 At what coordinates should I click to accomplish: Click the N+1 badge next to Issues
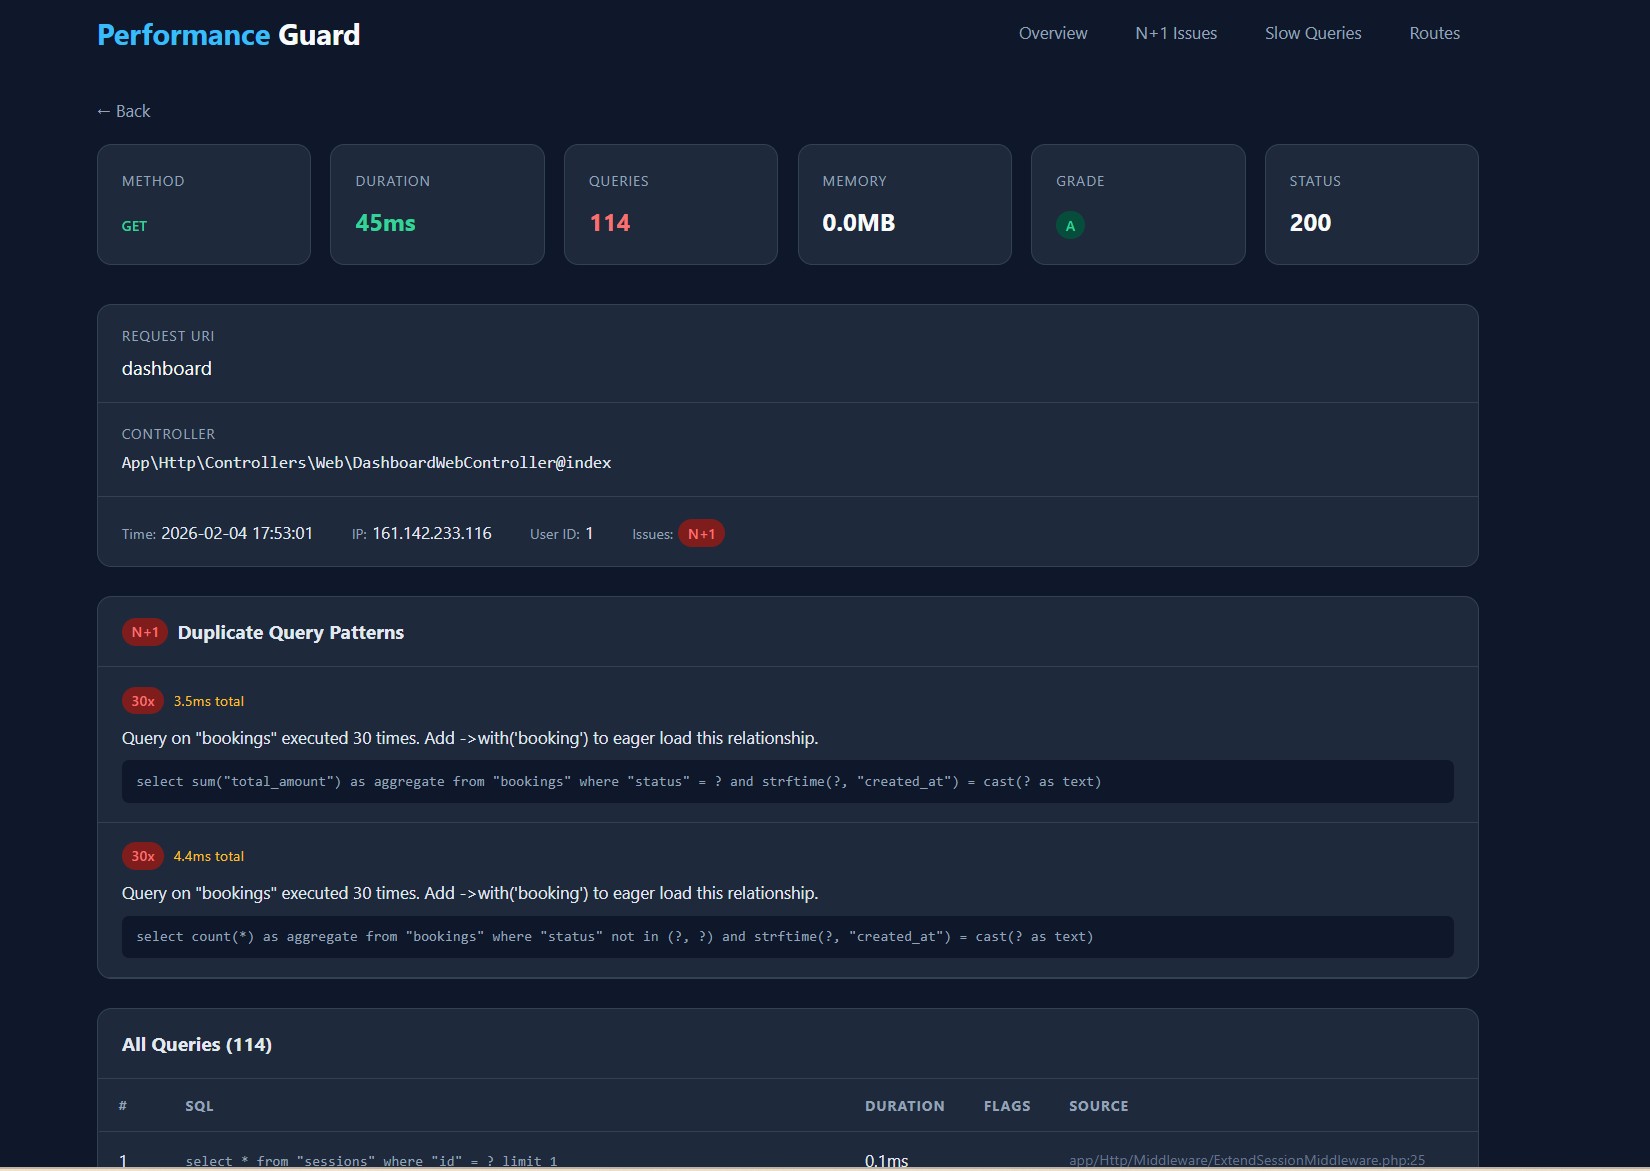point(701,533)
